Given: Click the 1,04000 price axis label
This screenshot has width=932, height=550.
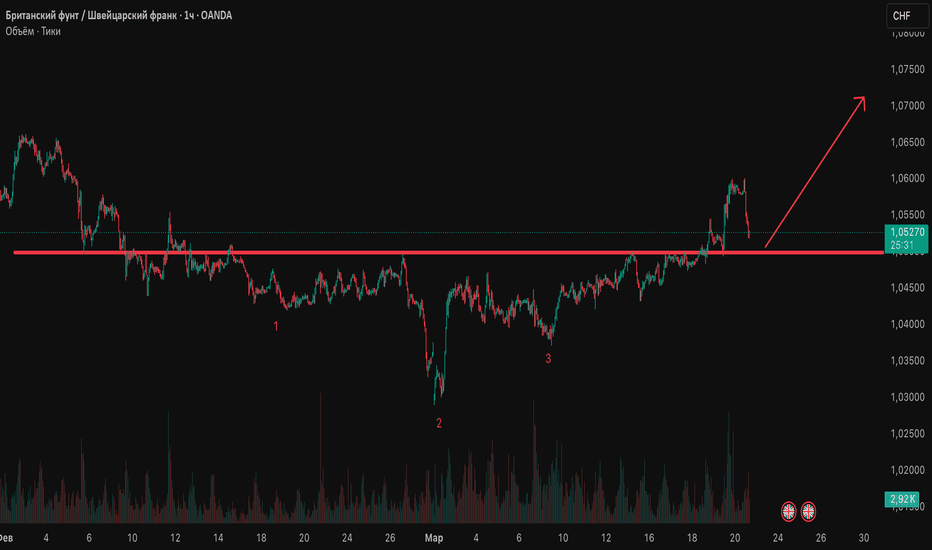Looking at the screenshot, I should 908,324.
